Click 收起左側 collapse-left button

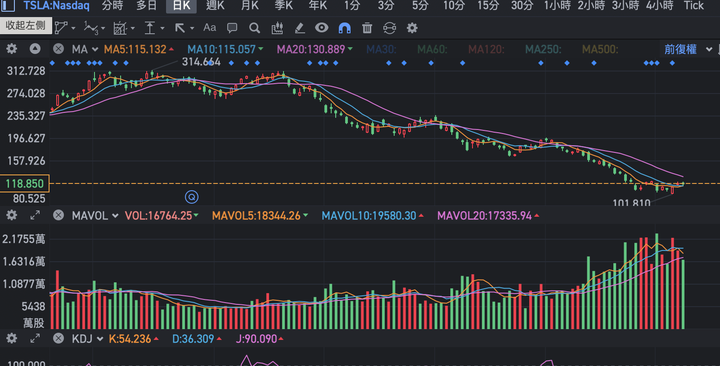(x=25, y=25)
